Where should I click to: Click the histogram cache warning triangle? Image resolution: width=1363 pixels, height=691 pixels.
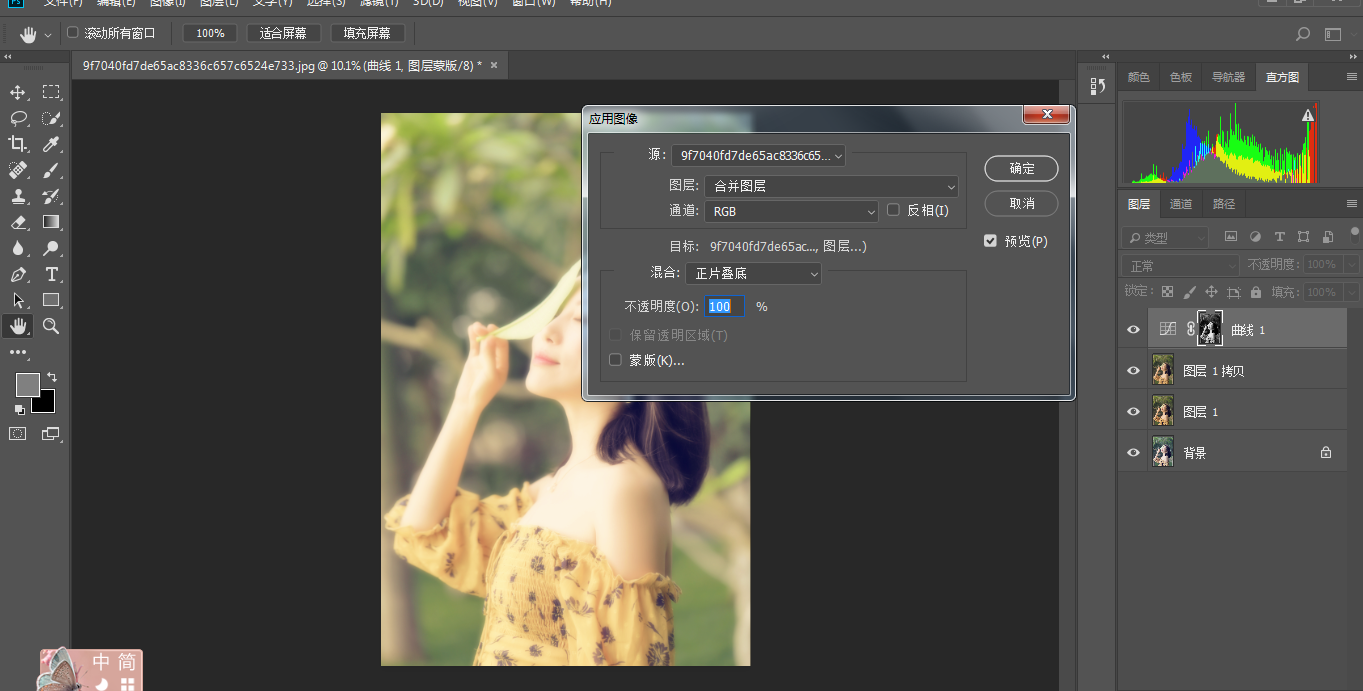[1307, 116]
